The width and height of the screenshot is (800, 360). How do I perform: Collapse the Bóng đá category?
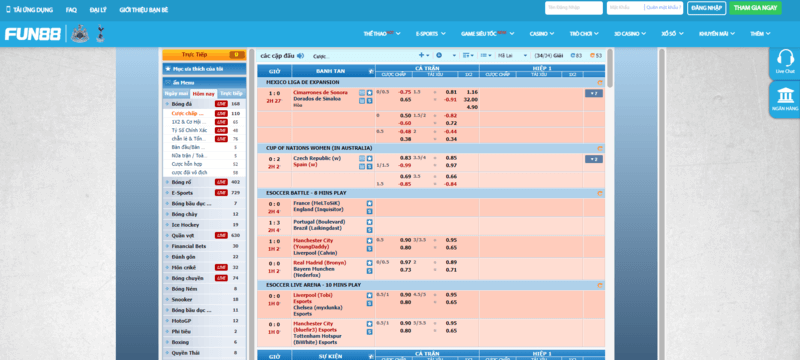(x=204, y=104)
